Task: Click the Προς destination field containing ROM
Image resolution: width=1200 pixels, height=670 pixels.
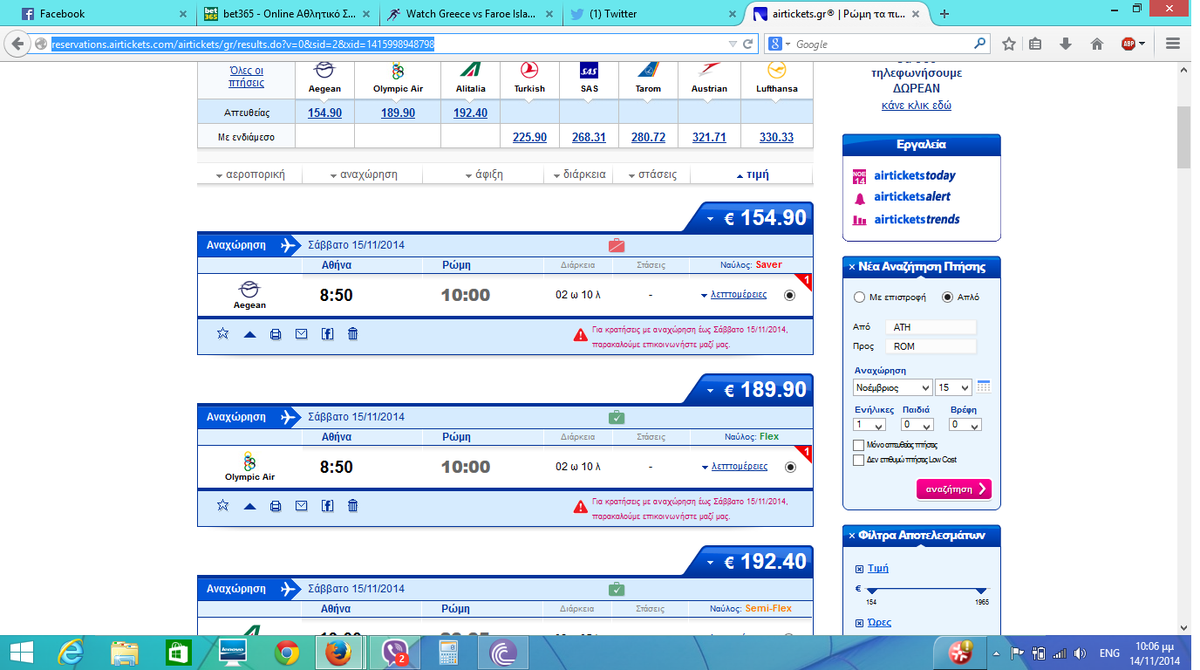Action: [x=931, y=346]
